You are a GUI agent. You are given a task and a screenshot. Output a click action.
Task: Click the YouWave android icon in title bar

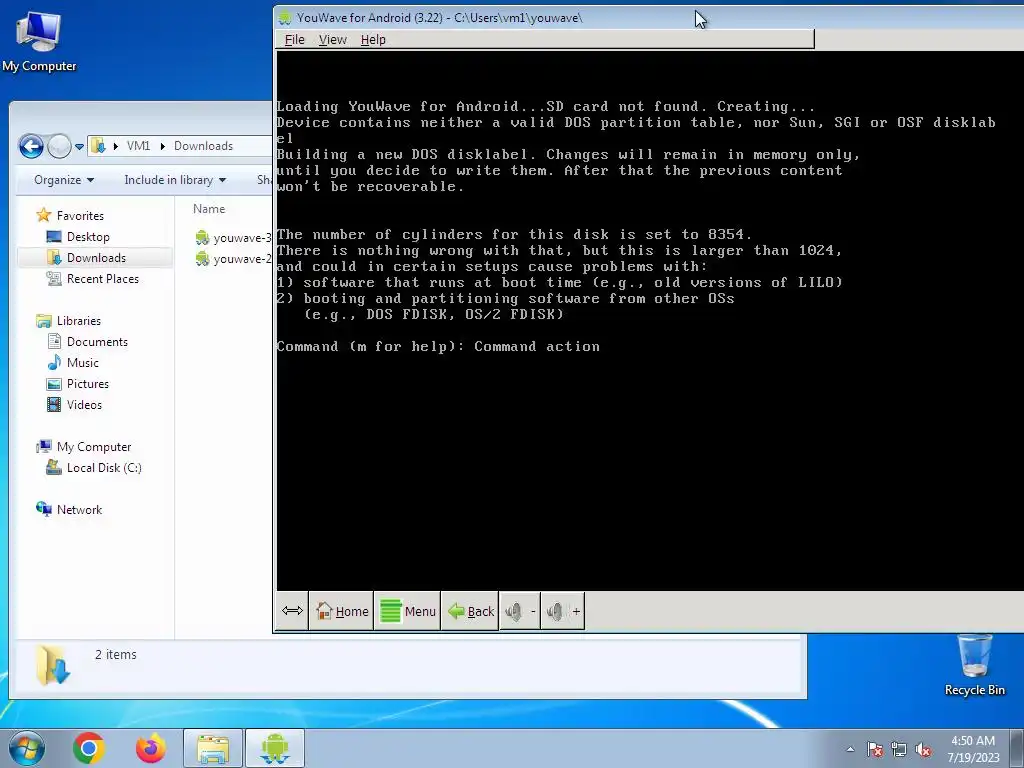coord(284,18)
